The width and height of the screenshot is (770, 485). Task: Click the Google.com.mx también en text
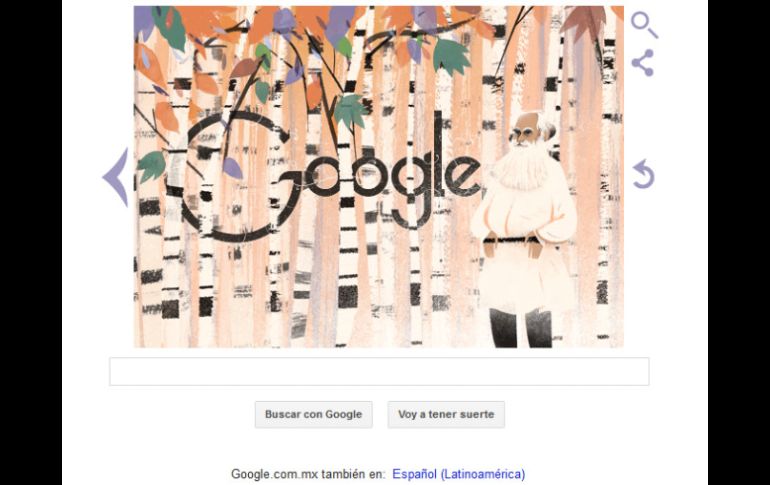tap(308, 474)
